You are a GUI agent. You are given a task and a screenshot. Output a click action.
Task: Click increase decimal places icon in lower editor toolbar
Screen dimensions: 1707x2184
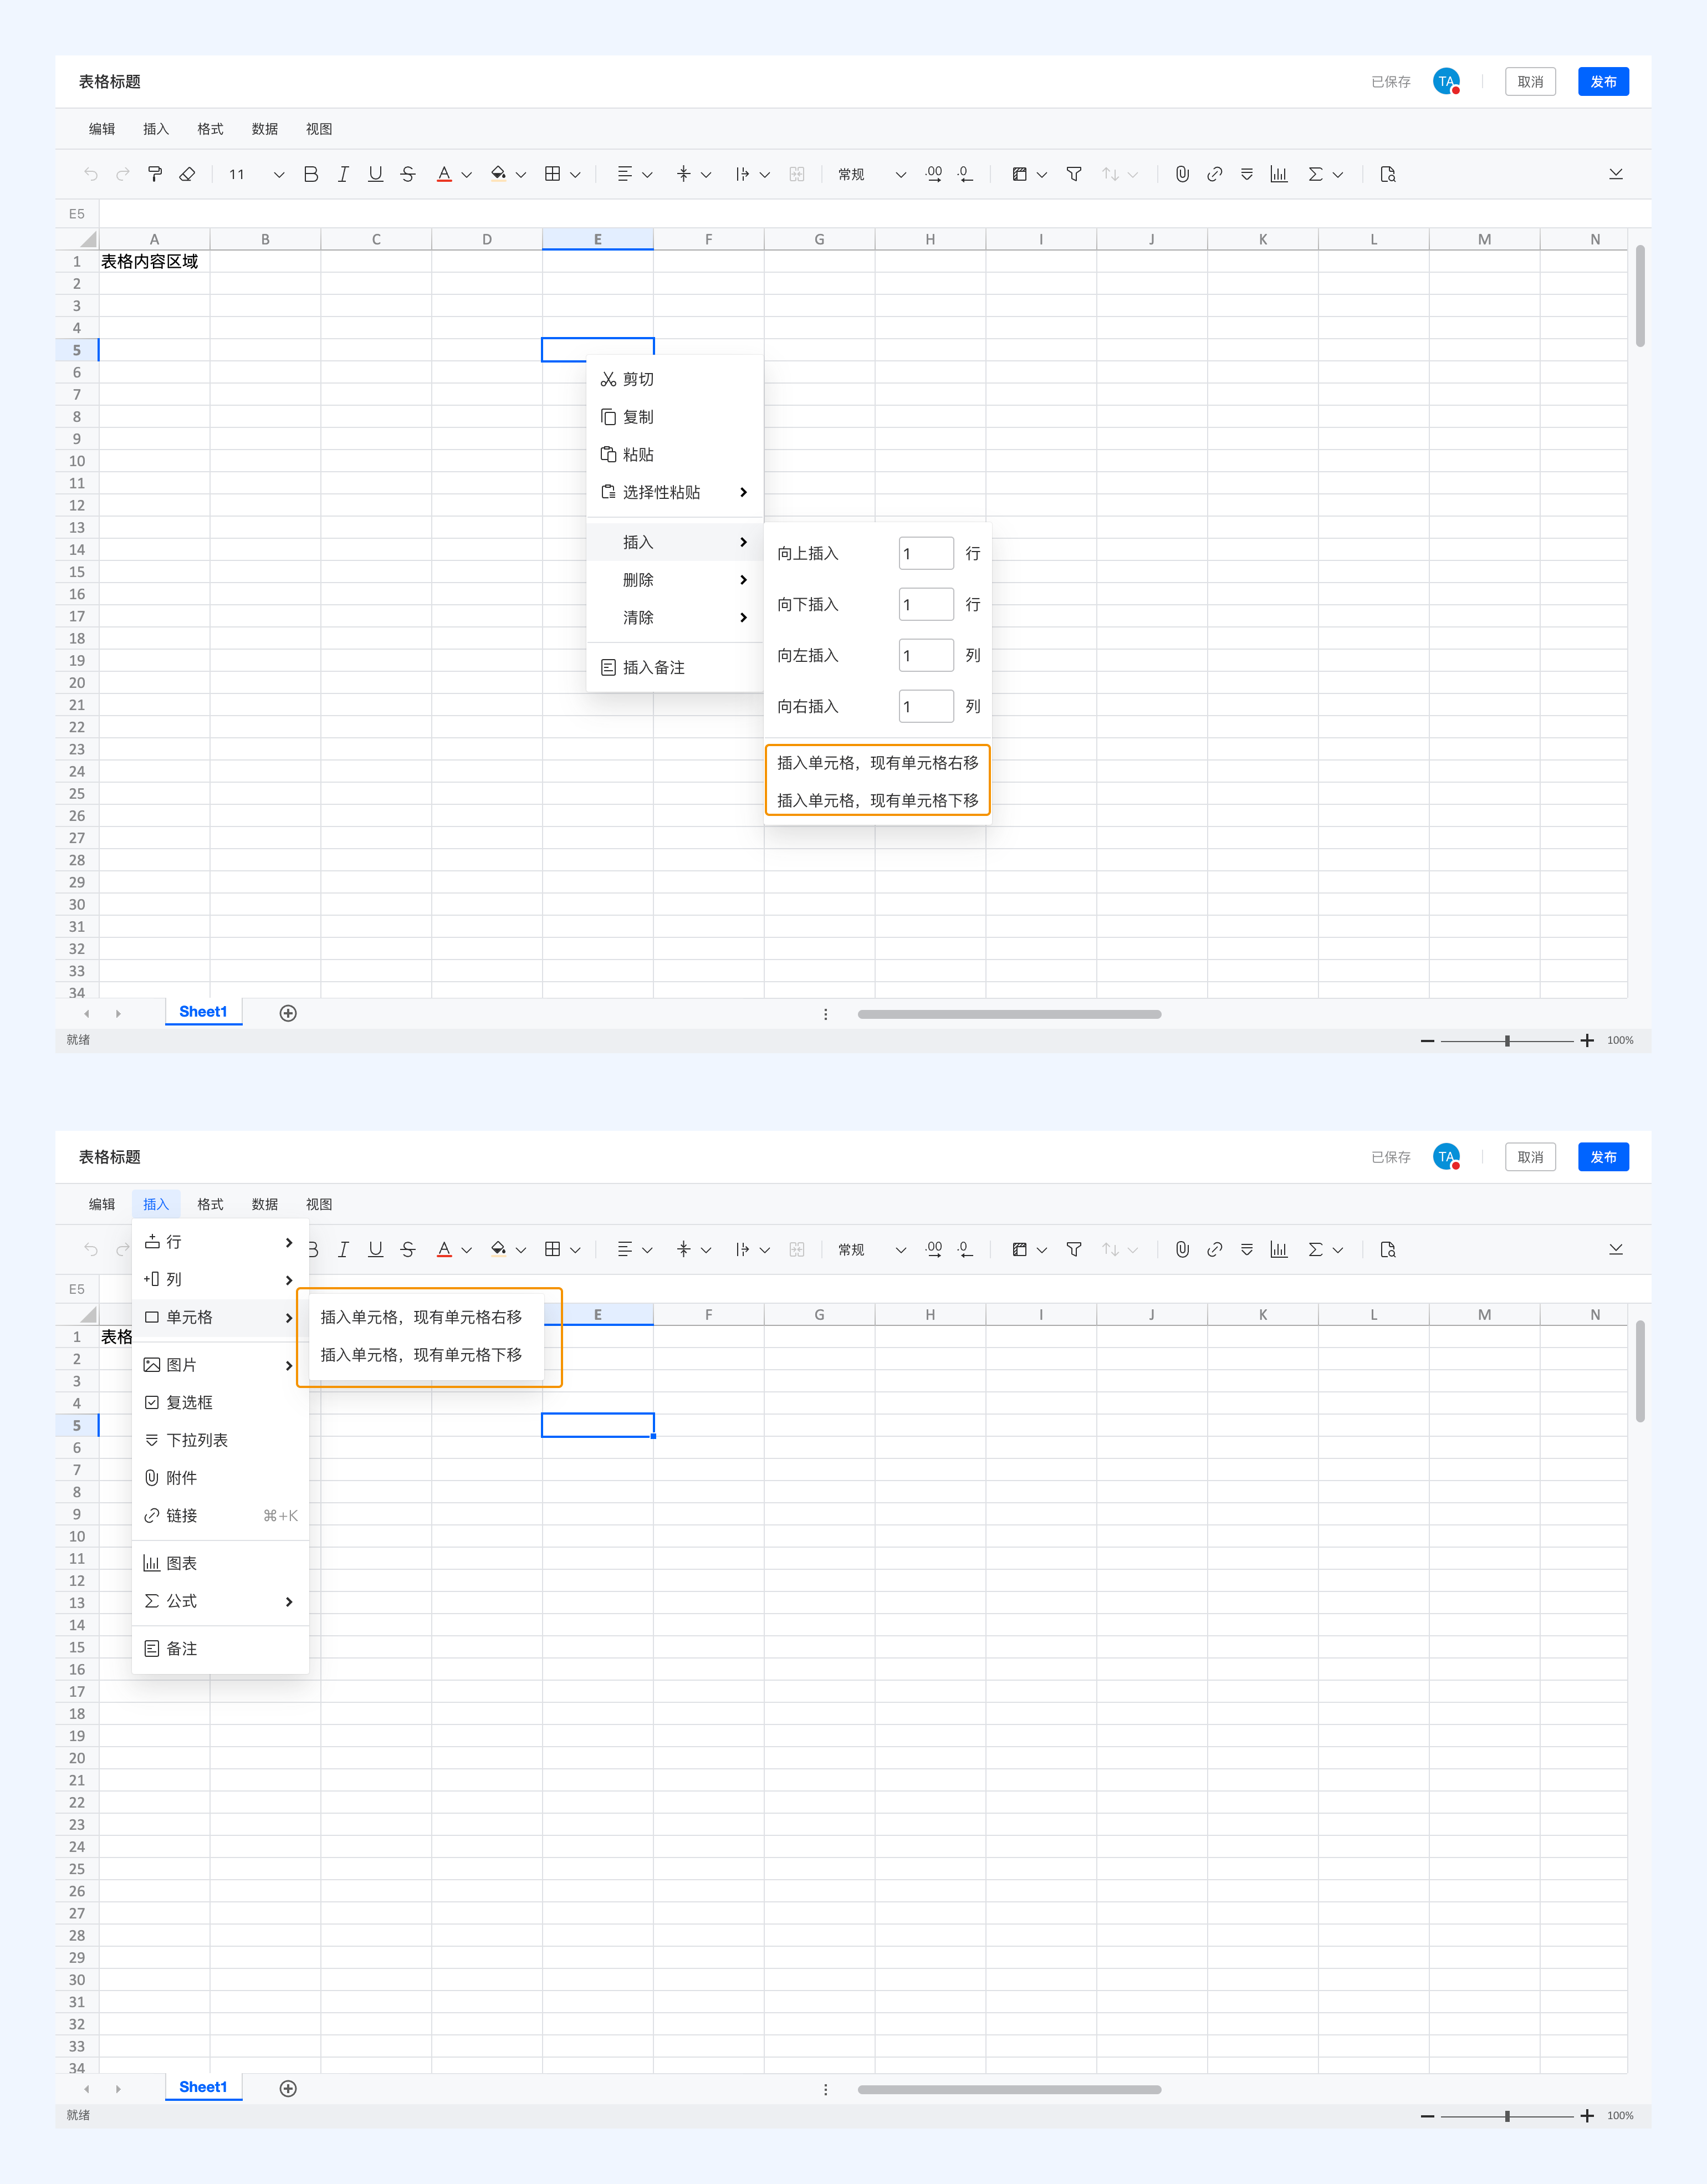934,1250
